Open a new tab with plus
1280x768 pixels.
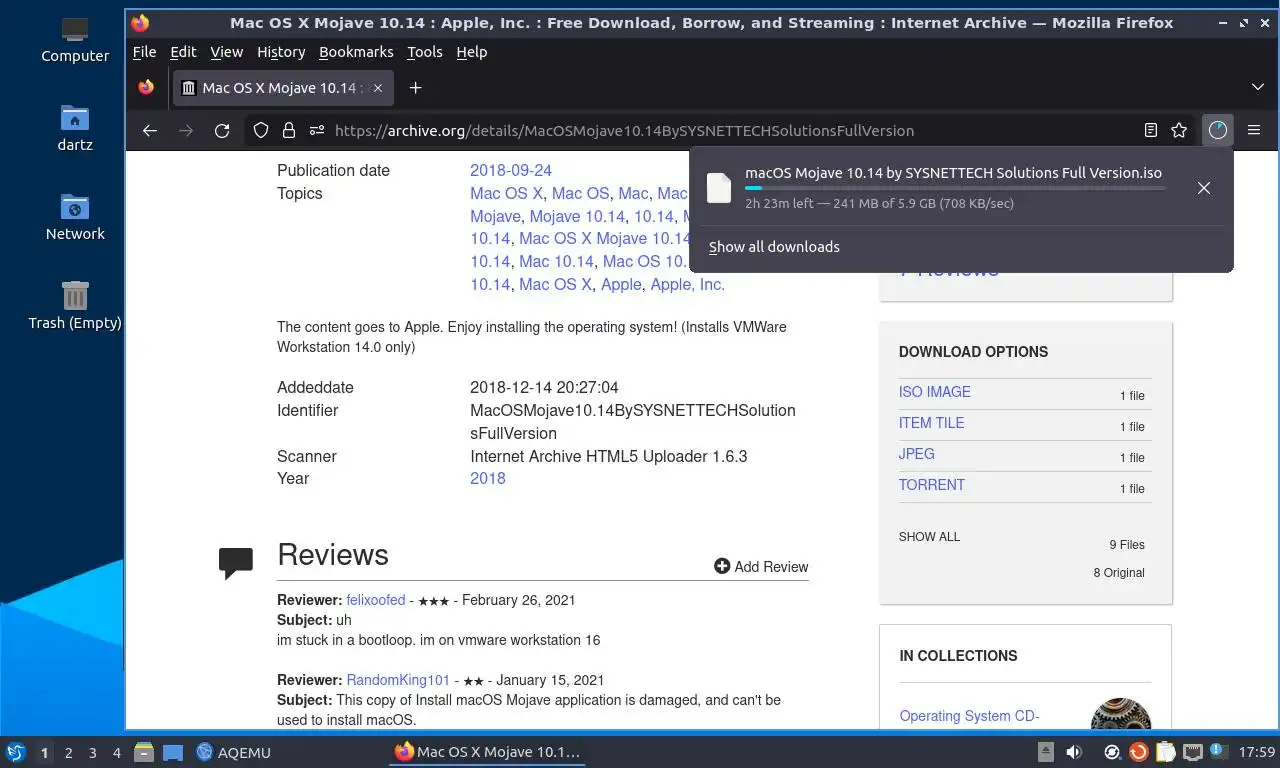pos(415,87)
